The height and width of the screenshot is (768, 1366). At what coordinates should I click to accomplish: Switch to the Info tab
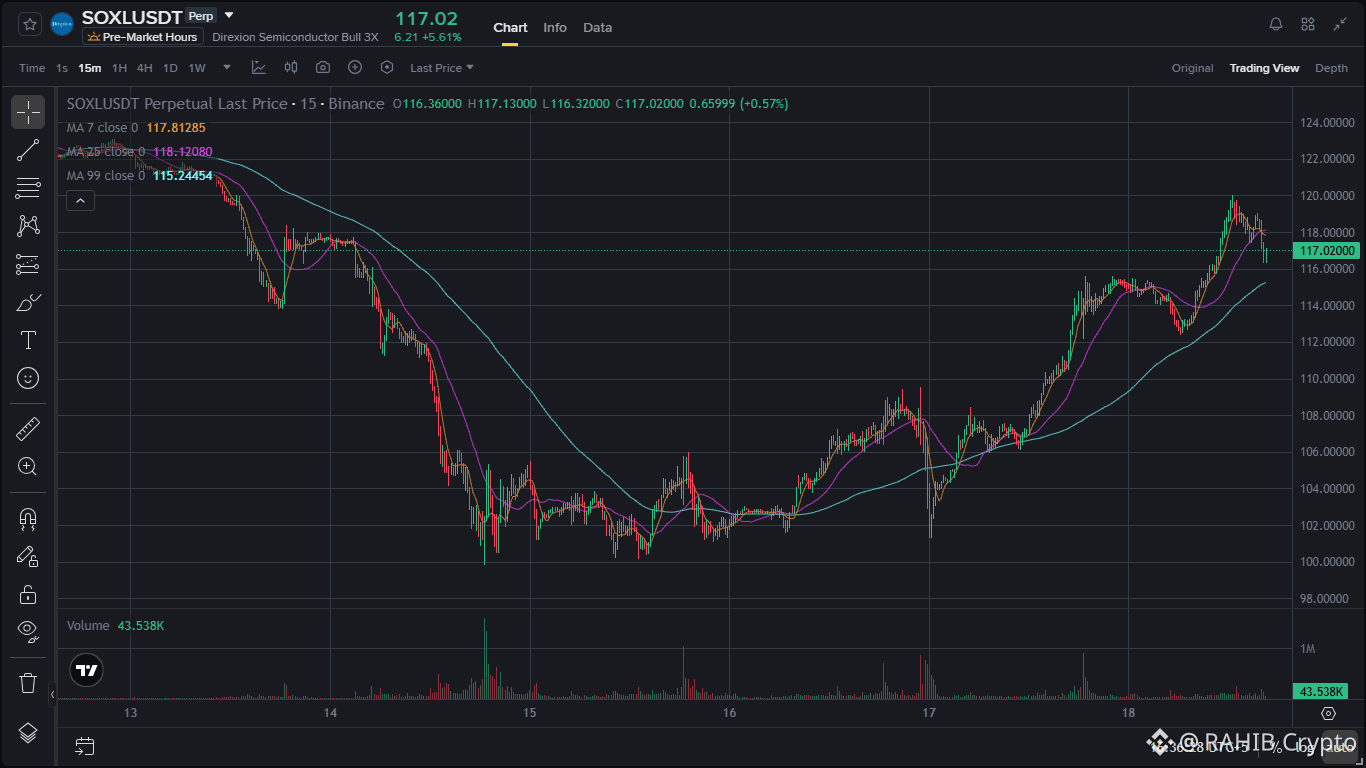tap(555, 27)
